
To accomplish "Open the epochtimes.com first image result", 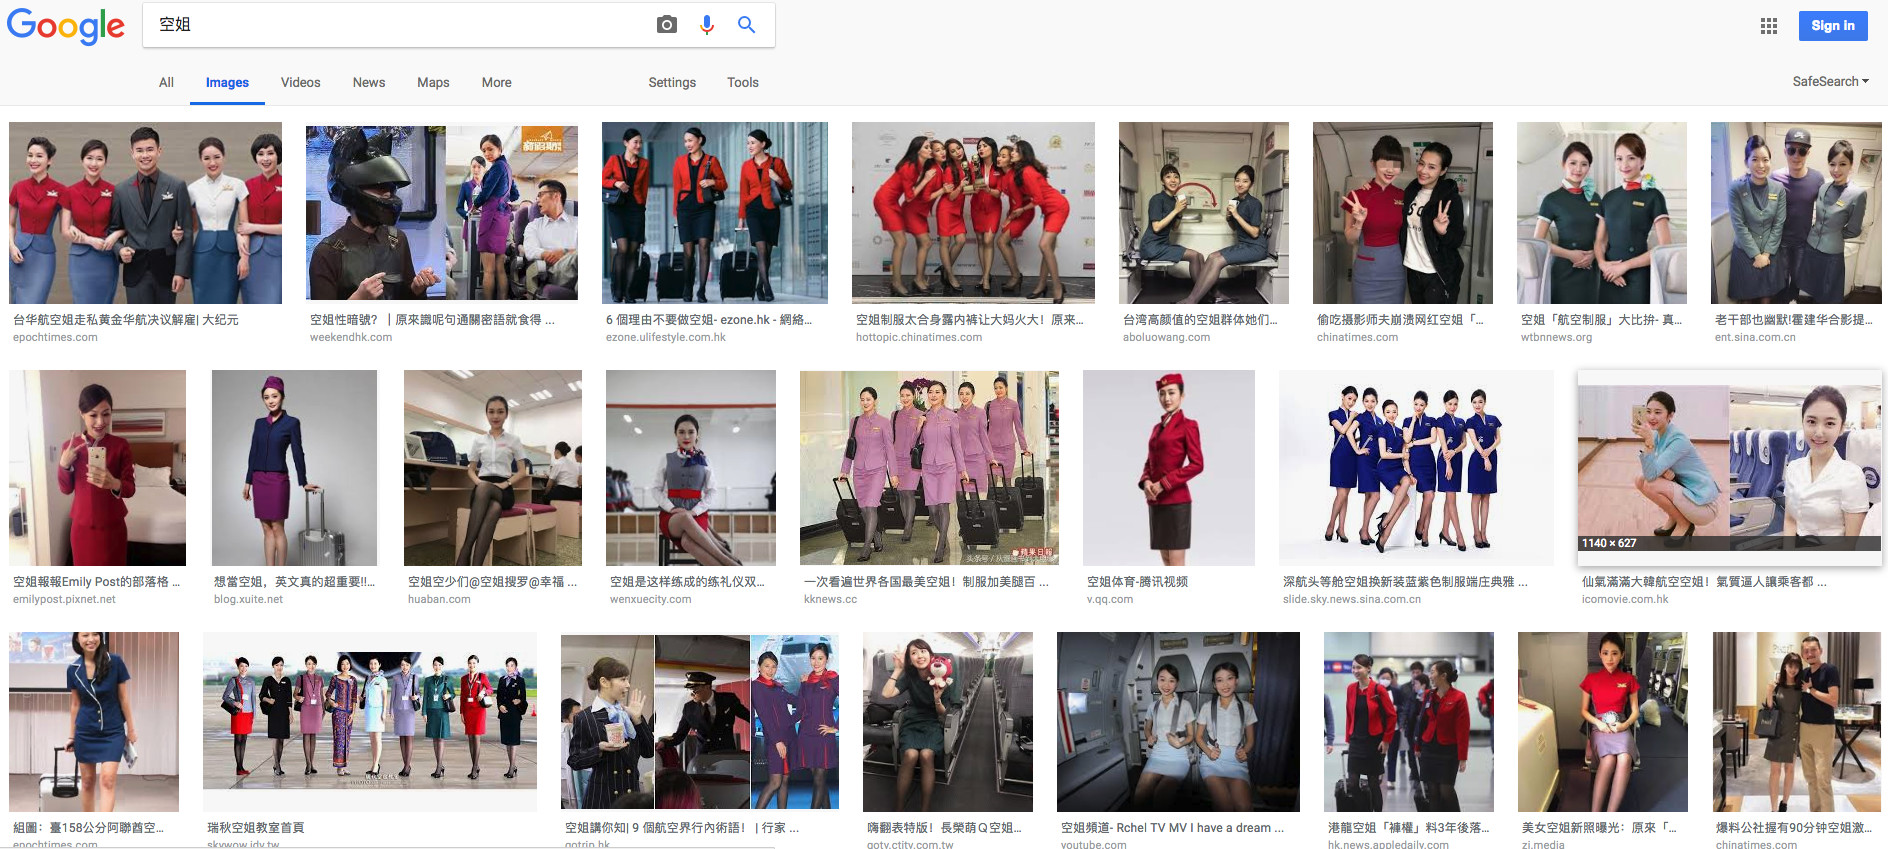I will [145, 213].
